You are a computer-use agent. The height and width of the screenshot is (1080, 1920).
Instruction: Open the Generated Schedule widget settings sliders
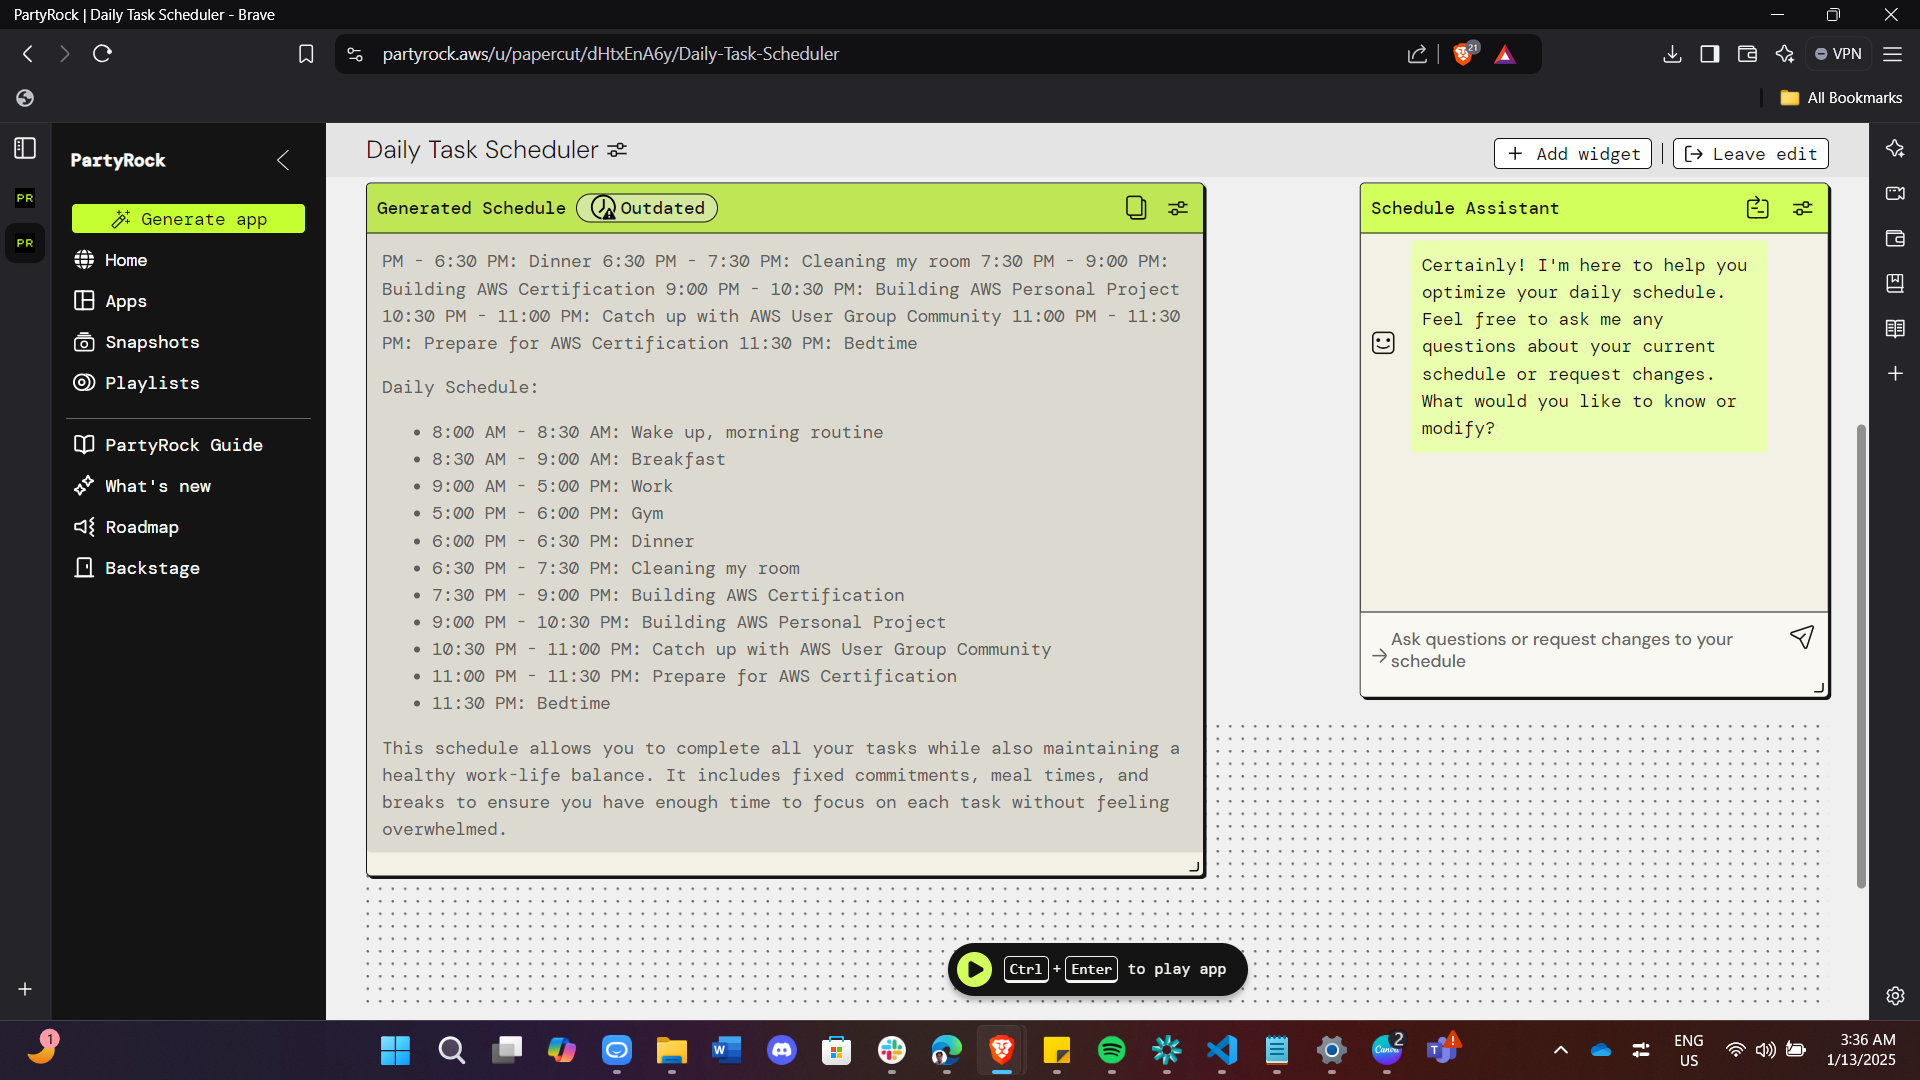[x=1178, y=208]
